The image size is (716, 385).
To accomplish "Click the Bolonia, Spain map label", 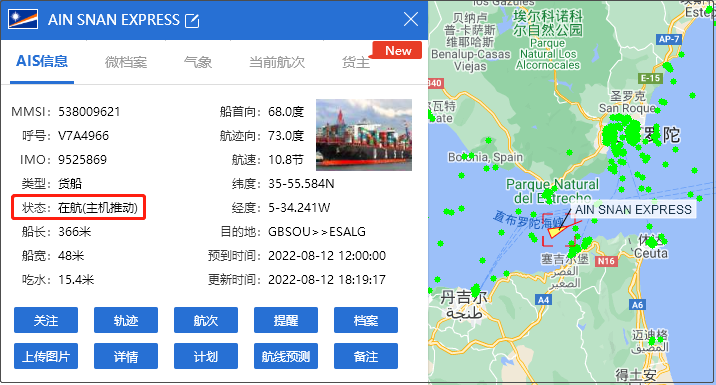I will coord(485,158).
